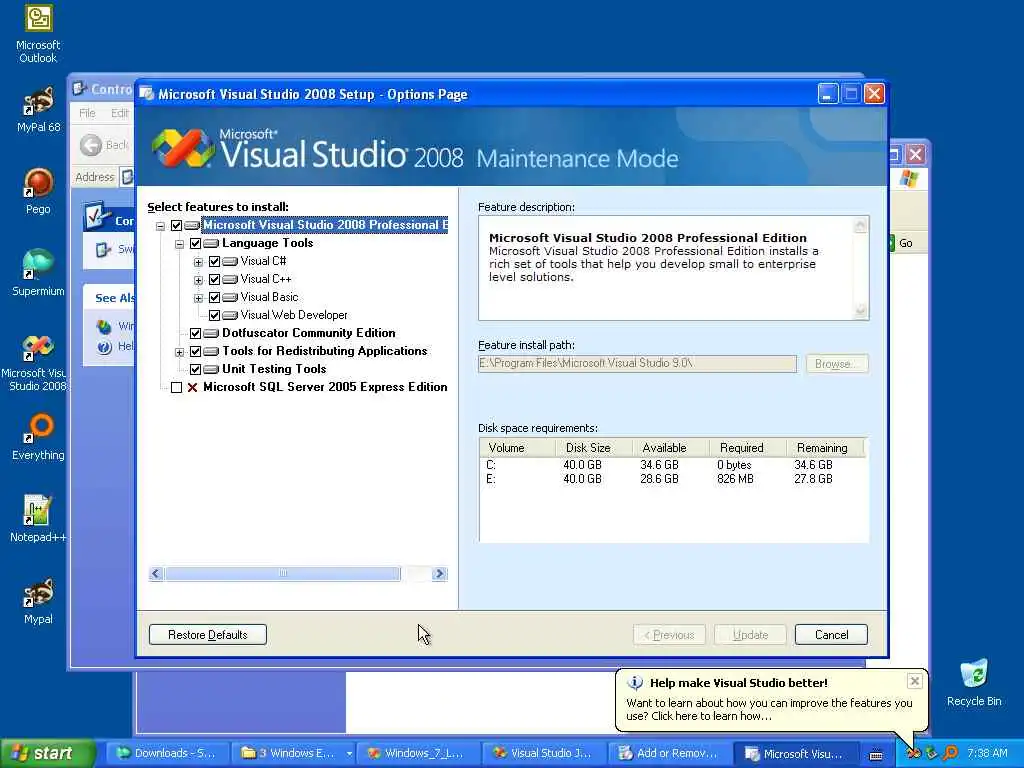Click the drive icon beside Unit Testing Tools
This screenshot has height=768, width=1024.
point(211,370)
